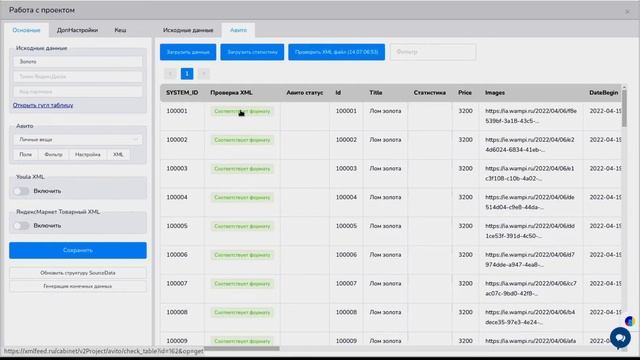Go to the previous page arrow

tap(170, 73)
